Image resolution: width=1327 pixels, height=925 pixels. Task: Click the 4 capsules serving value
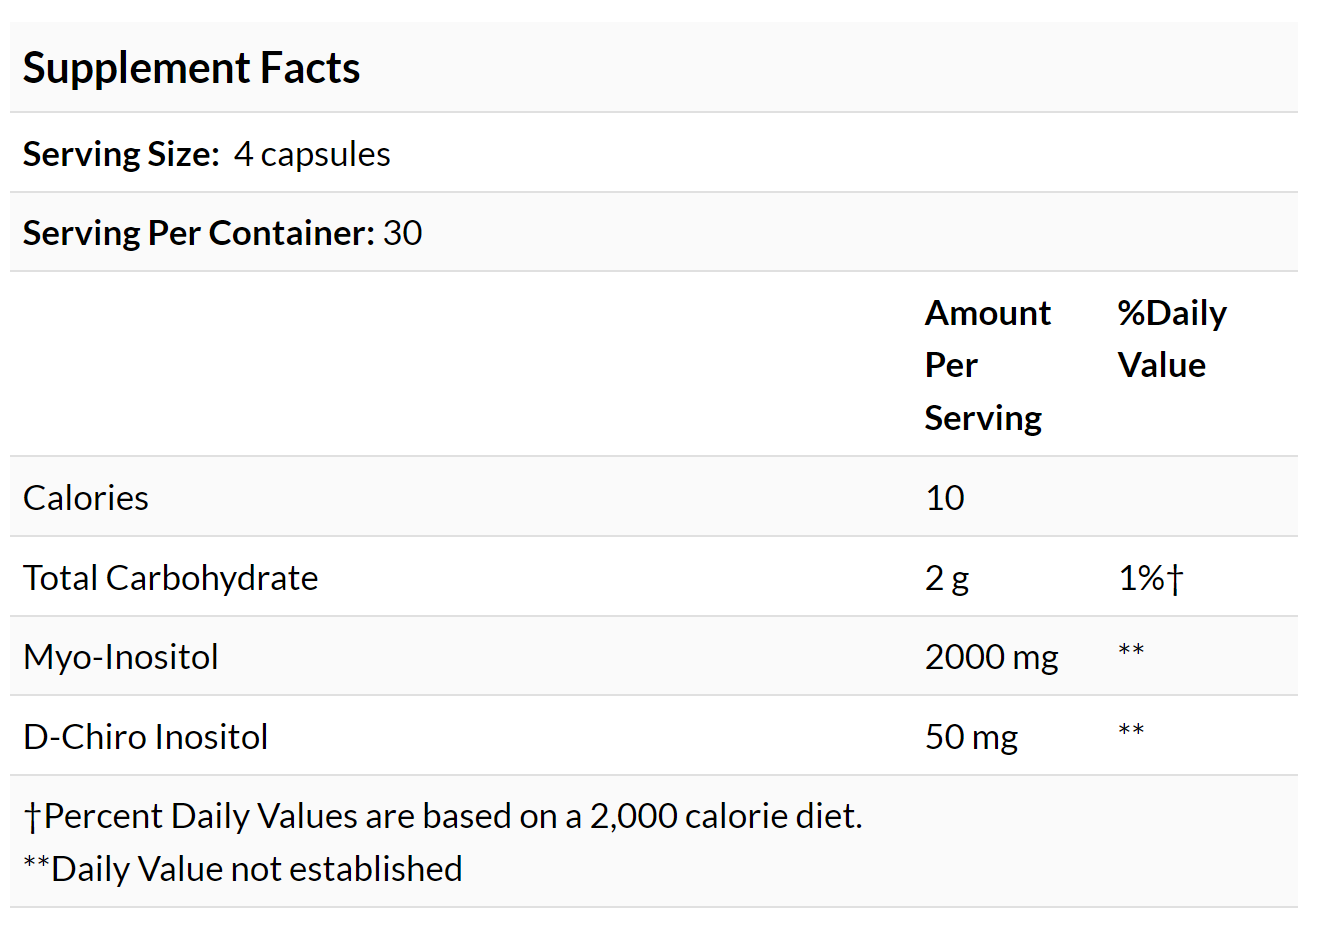[312, 154]
